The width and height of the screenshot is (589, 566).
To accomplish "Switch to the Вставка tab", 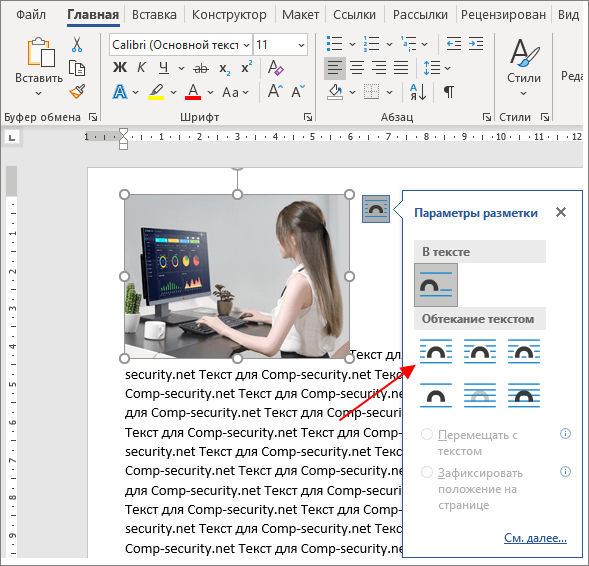I will point(154,15).
